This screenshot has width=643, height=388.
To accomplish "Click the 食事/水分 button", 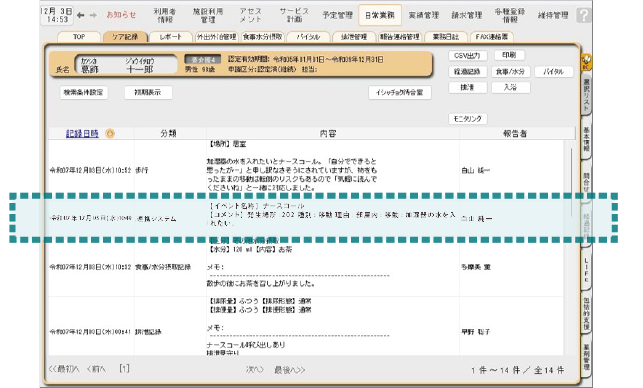I will pyautogui.click(x=510, y=71).
